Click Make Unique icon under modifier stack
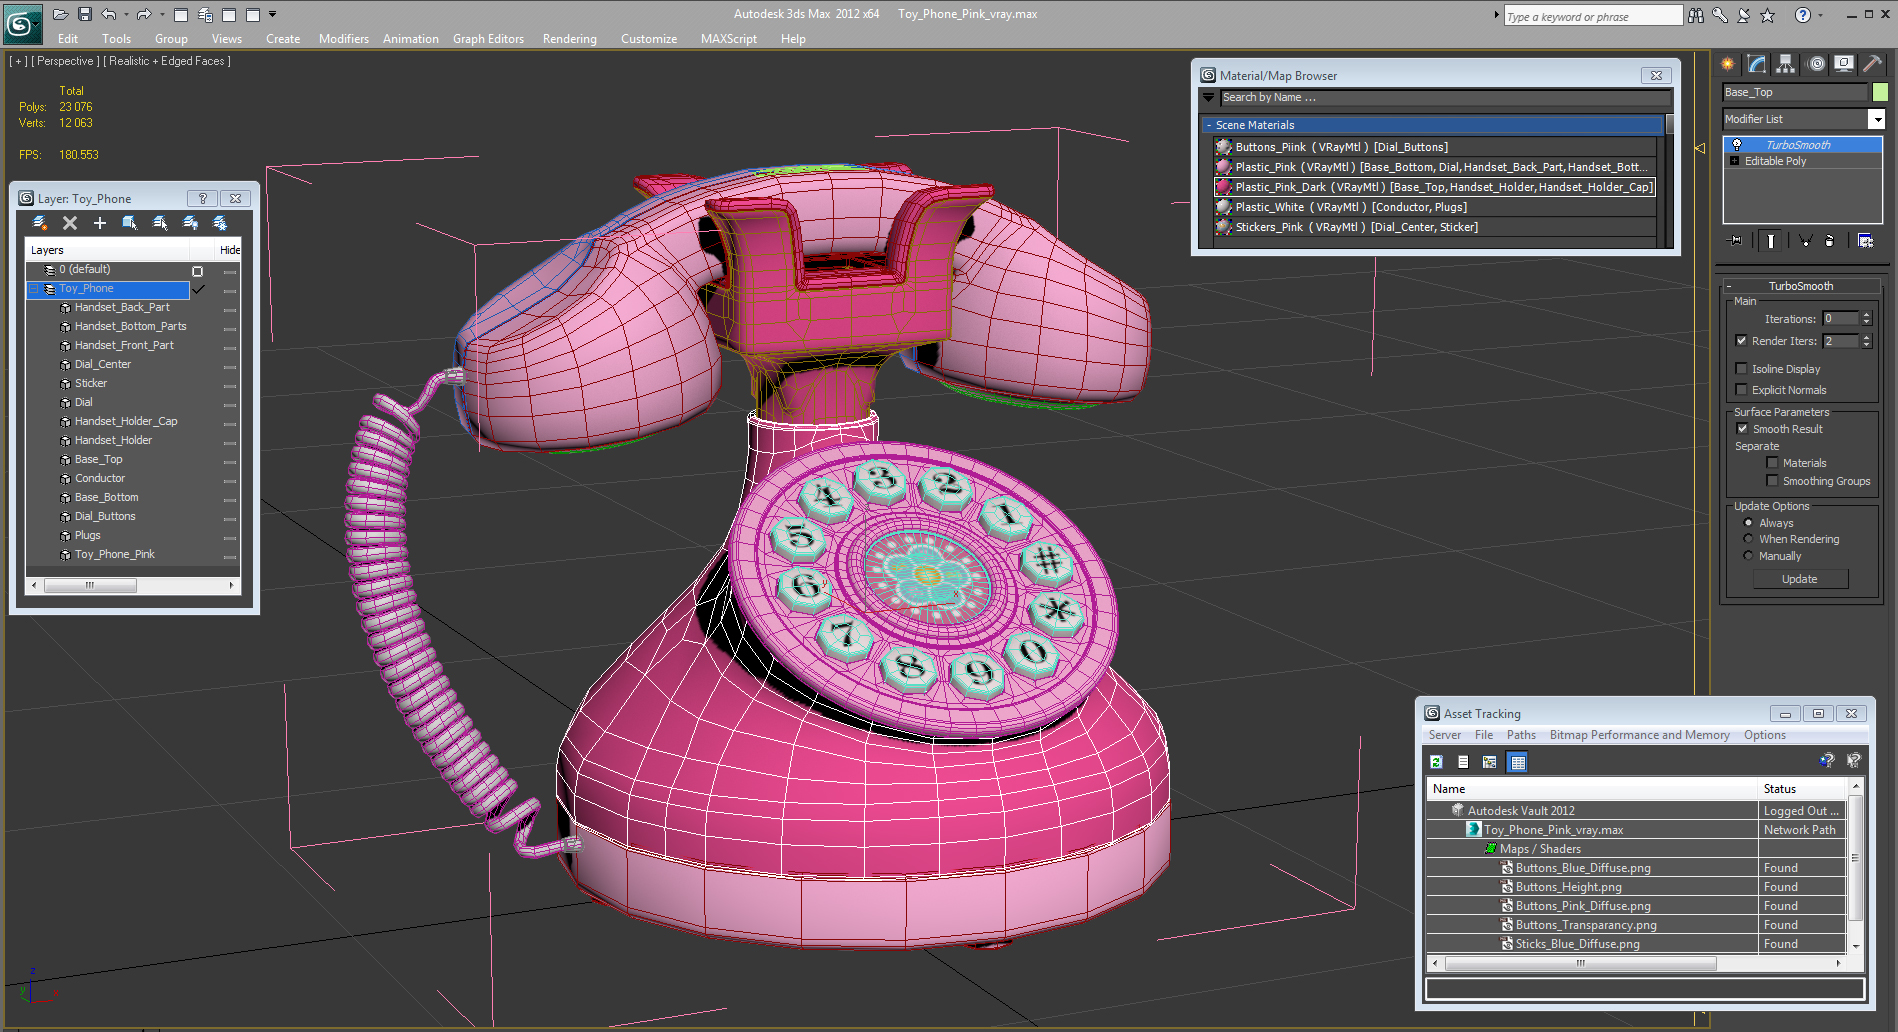The width and height of the screenshot is (1898, 1032). 1805,240
